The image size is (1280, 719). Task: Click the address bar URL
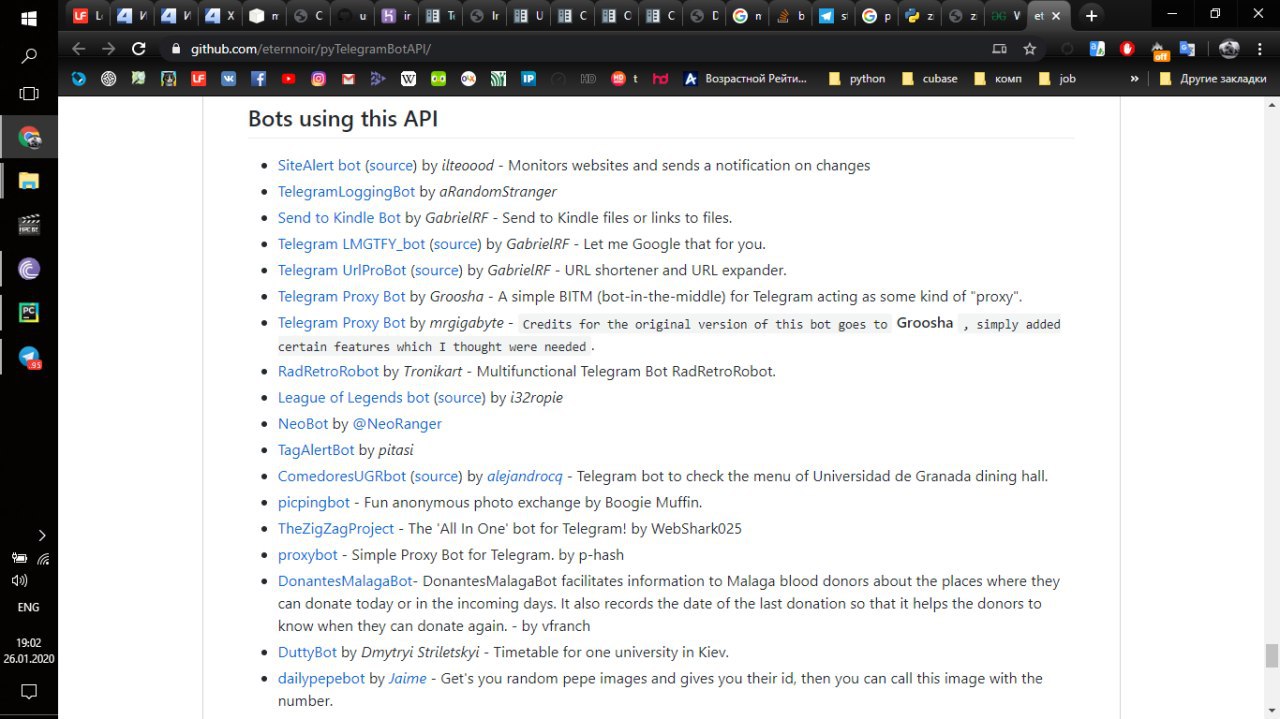[311, 48]
